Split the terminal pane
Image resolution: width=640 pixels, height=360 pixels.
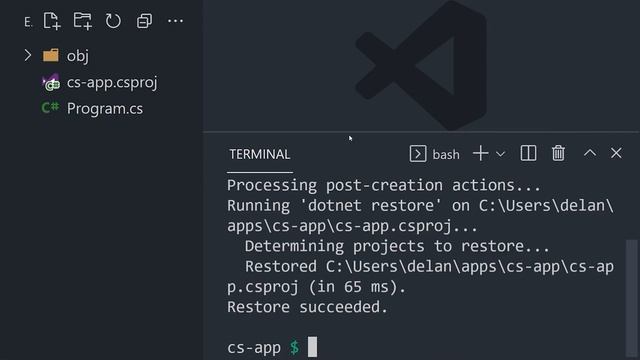tap(528, 153)
